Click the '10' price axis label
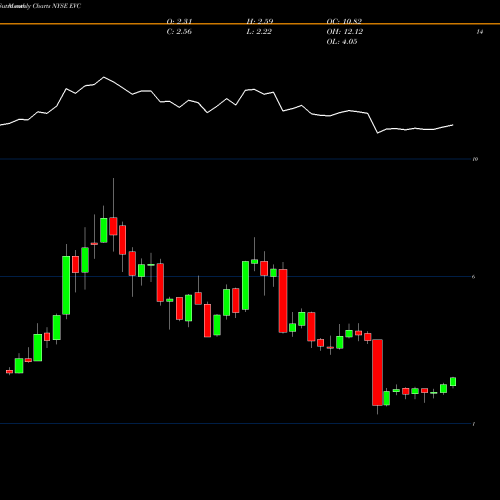Viewport: 500px width, 500px height. click(475, 159)
